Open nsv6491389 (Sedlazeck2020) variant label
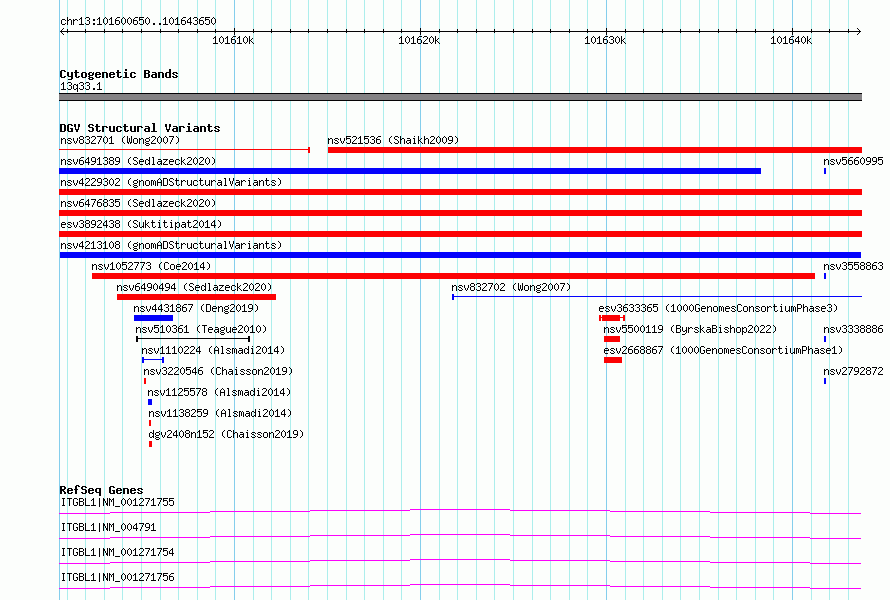 coord(138,161)
